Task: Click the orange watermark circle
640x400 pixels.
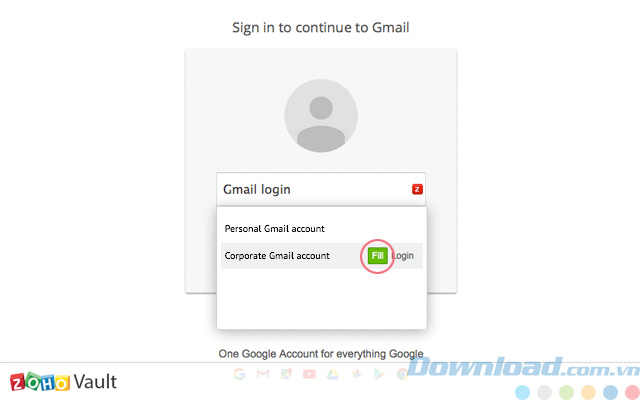Action: (x=588, y=393)
